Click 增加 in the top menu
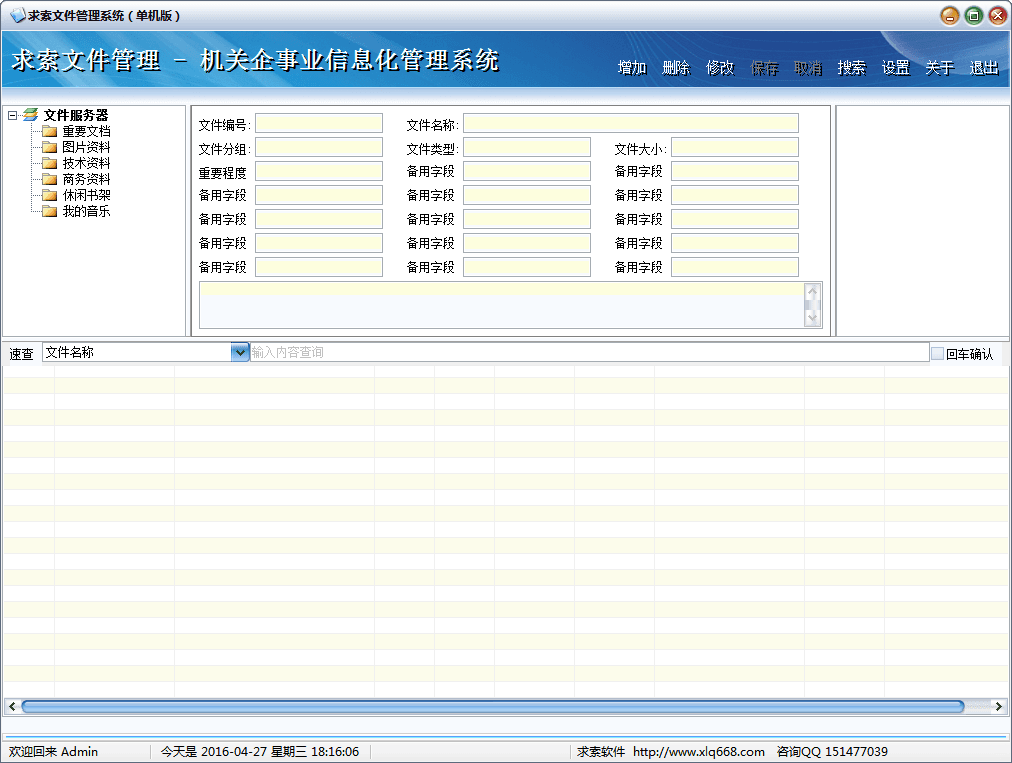This screenshot has width=1012, height=763. pos(632,68)
